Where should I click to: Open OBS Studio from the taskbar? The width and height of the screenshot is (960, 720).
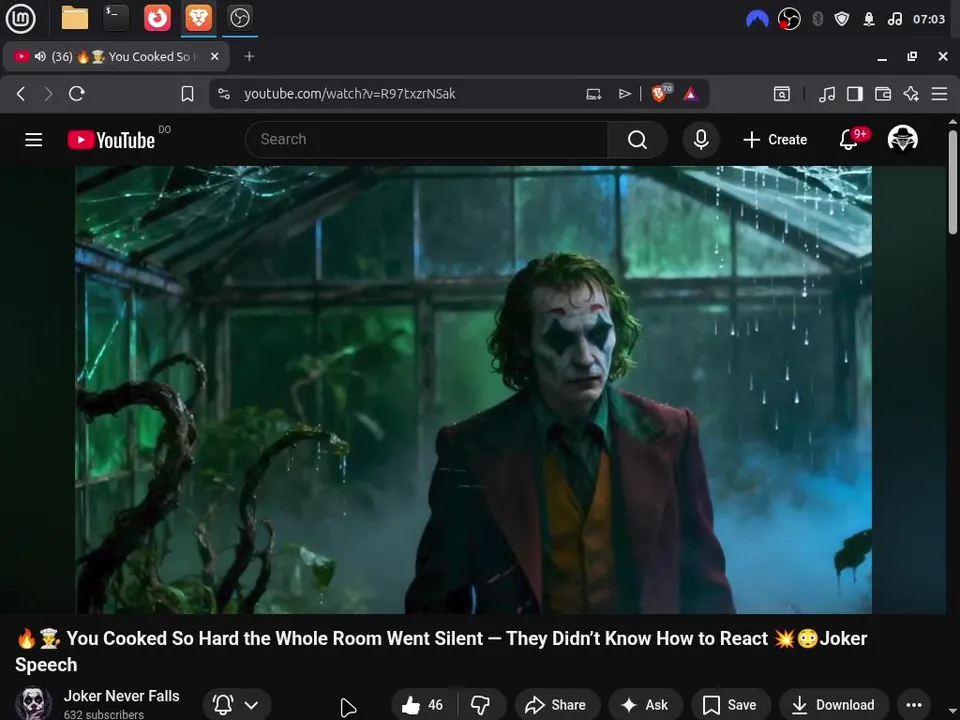(239, 18)
